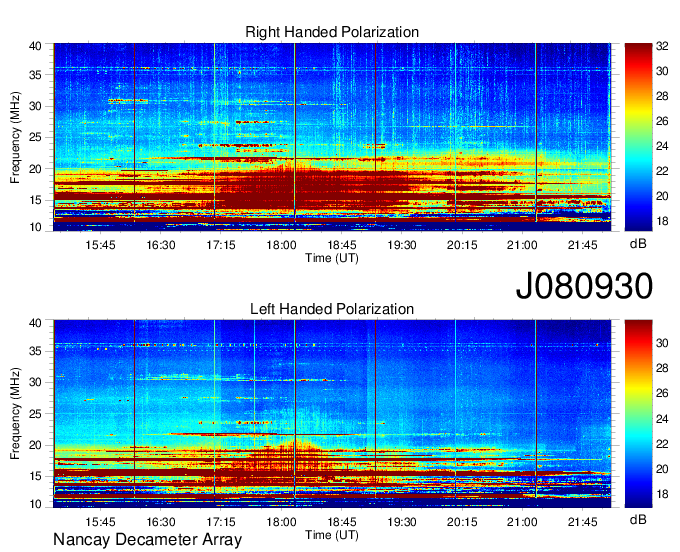Viewport: 680px width, 552px height.
Task: Click the 30 dB label on the bottom colorbar
Action: pos(662,343)
